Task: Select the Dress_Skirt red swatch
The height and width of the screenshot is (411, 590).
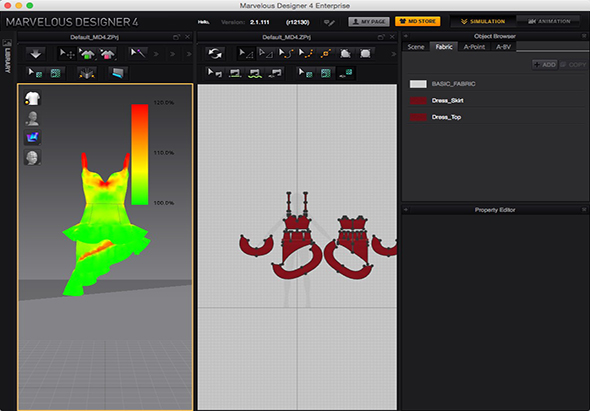Action: coord(418,100)
